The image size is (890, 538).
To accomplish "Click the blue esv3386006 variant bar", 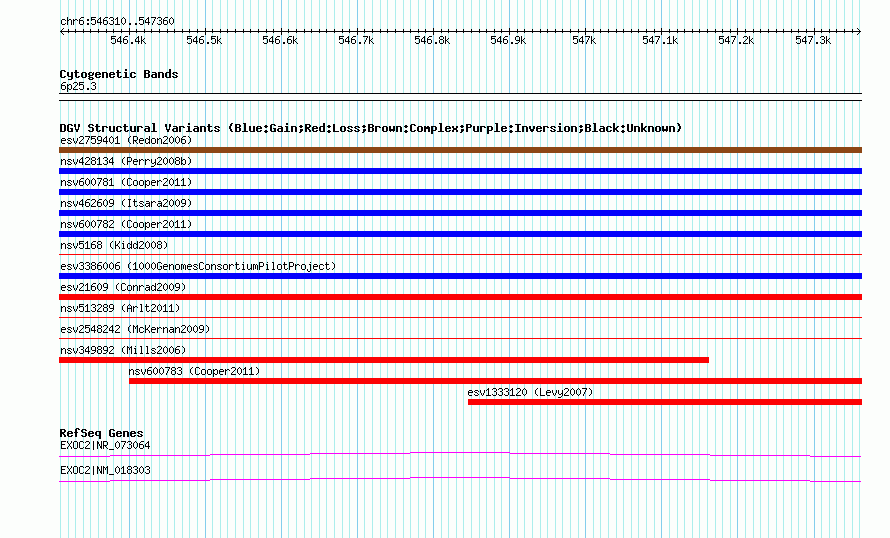I will 460,276.
